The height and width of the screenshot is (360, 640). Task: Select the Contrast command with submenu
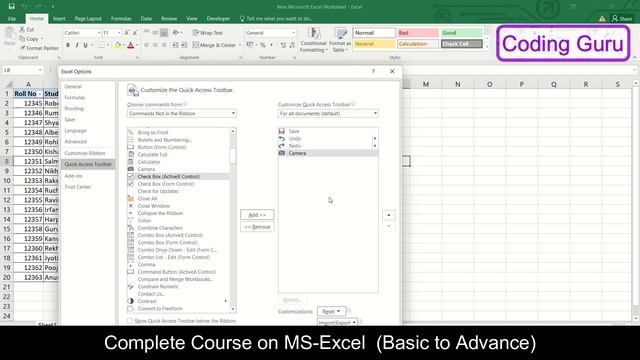click(x=178, y=301)
